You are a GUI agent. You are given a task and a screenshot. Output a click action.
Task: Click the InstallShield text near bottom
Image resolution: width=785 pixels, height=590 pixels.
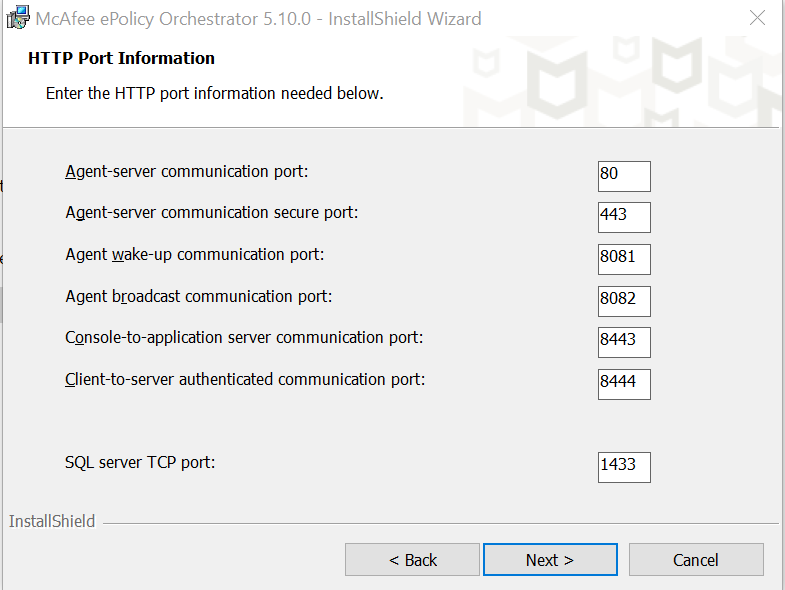52,521
